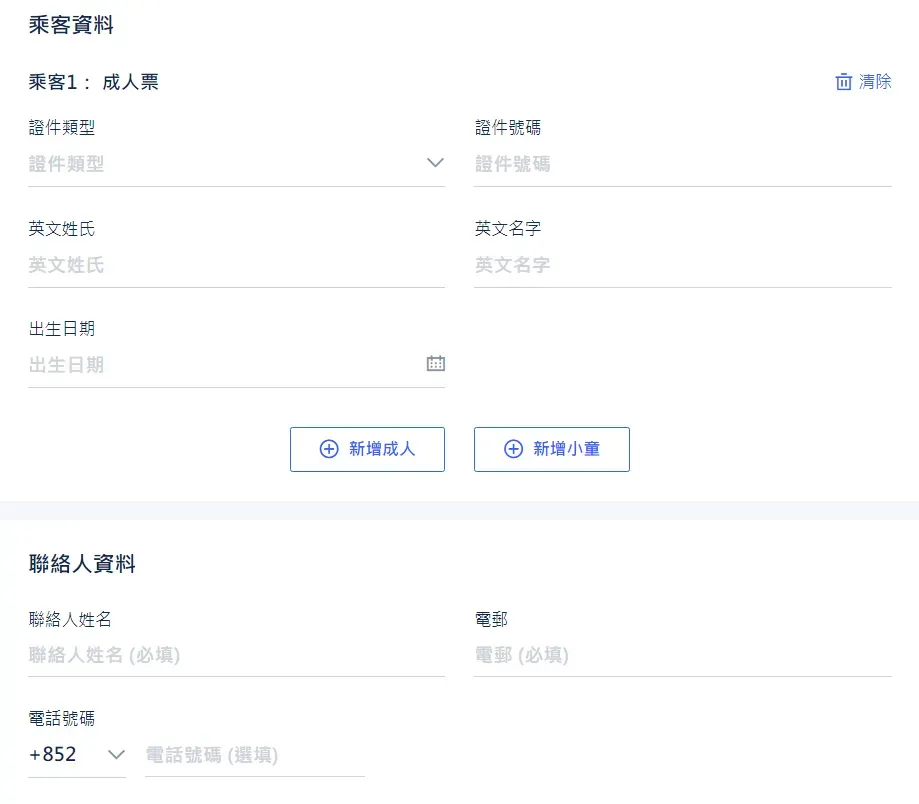Click the trash icon next to 清除
The height and width of the screenshot is (804, 919).
point(845,82)
